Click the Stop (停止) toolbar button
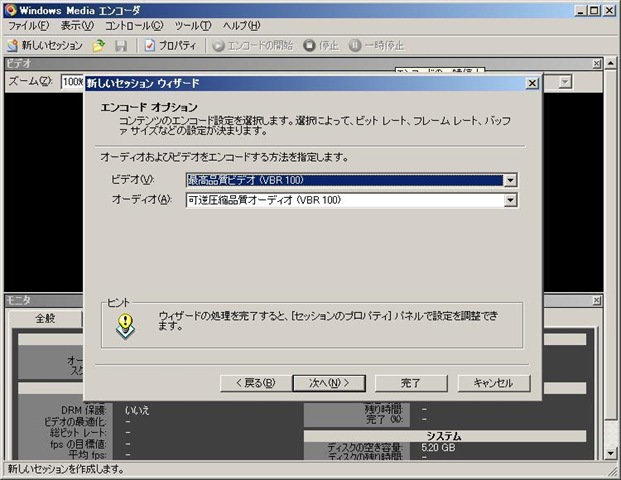 (321, 46)
